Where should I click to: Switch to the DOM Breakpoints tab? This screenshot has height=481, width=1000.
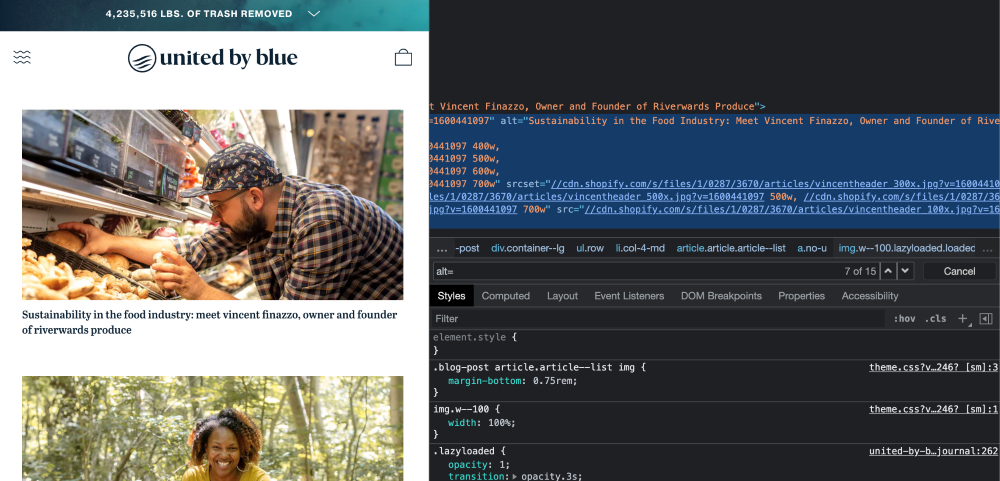[721, 296]
